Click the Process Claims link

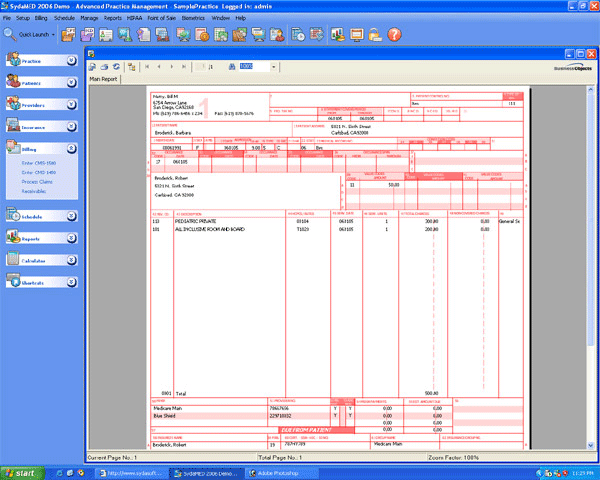[36, 180]
